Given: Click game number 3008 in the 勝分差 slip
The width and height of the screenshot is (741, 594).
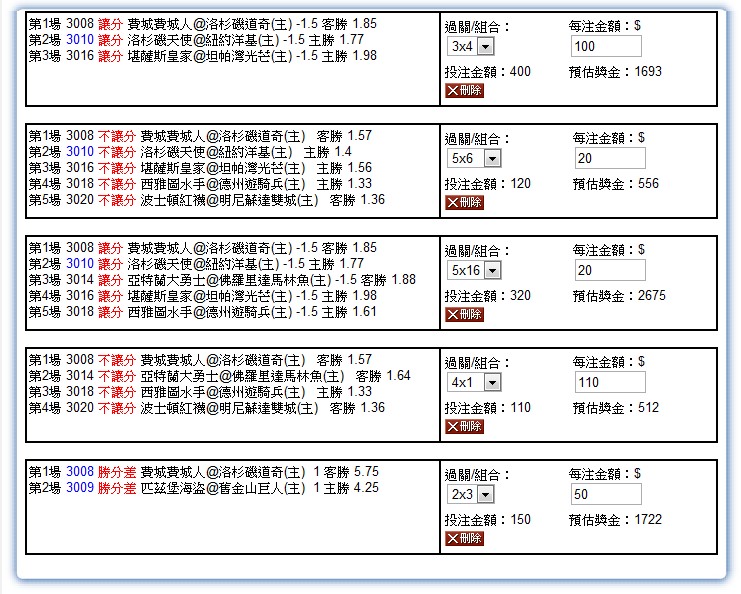Looking at the screenshot, I should tap(80, 472).
